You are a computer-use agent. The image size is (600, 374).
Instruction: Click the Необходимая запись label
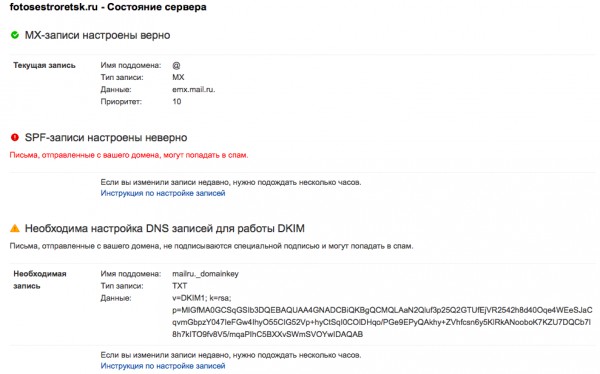pyautogui.click(x=40, y=280)
